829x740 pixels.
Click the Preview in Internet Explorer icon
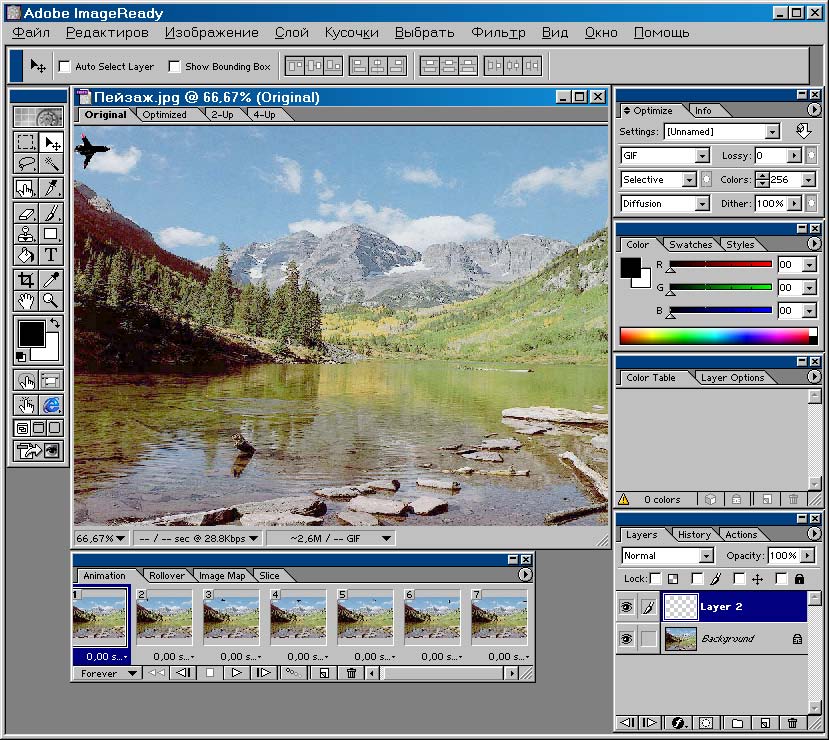coord(51,405)
